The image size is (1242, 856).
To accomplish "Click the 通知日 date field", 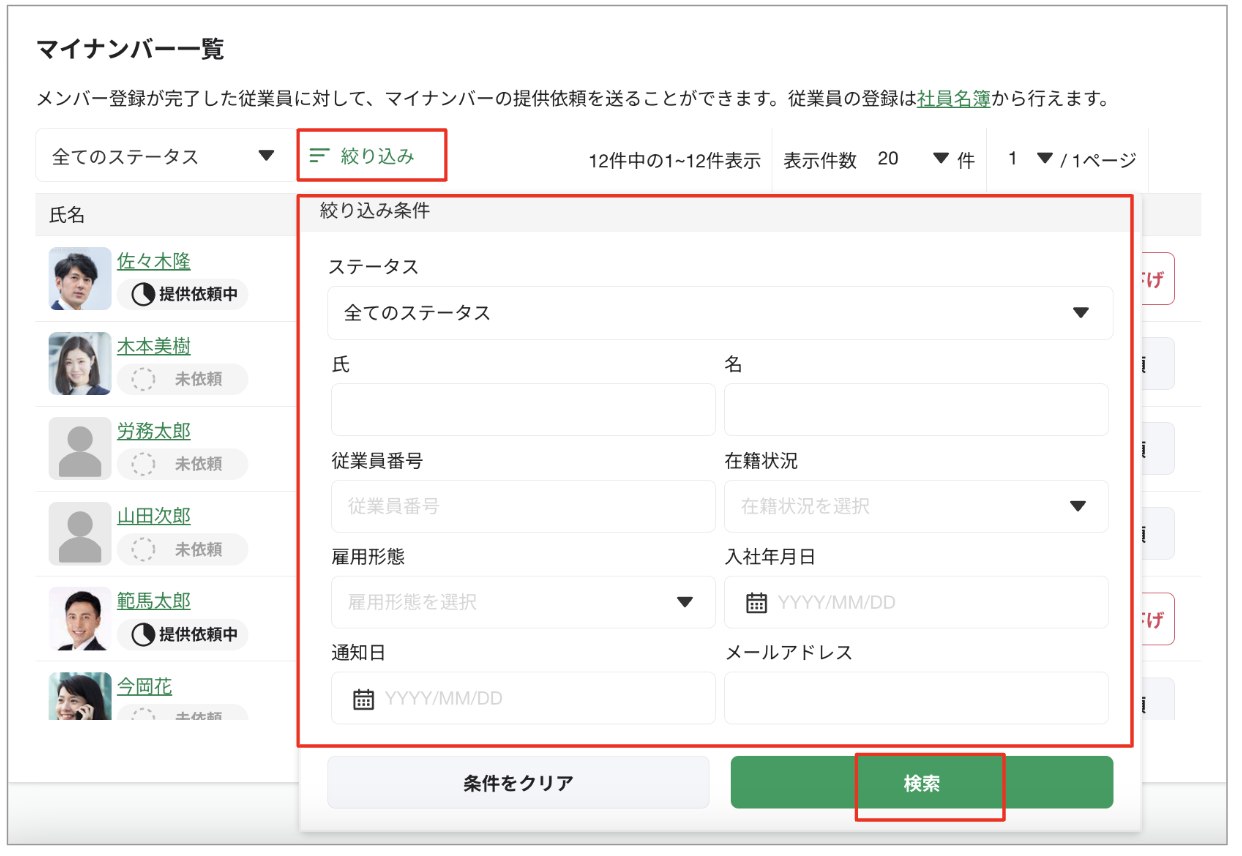I will click(523, 698).
